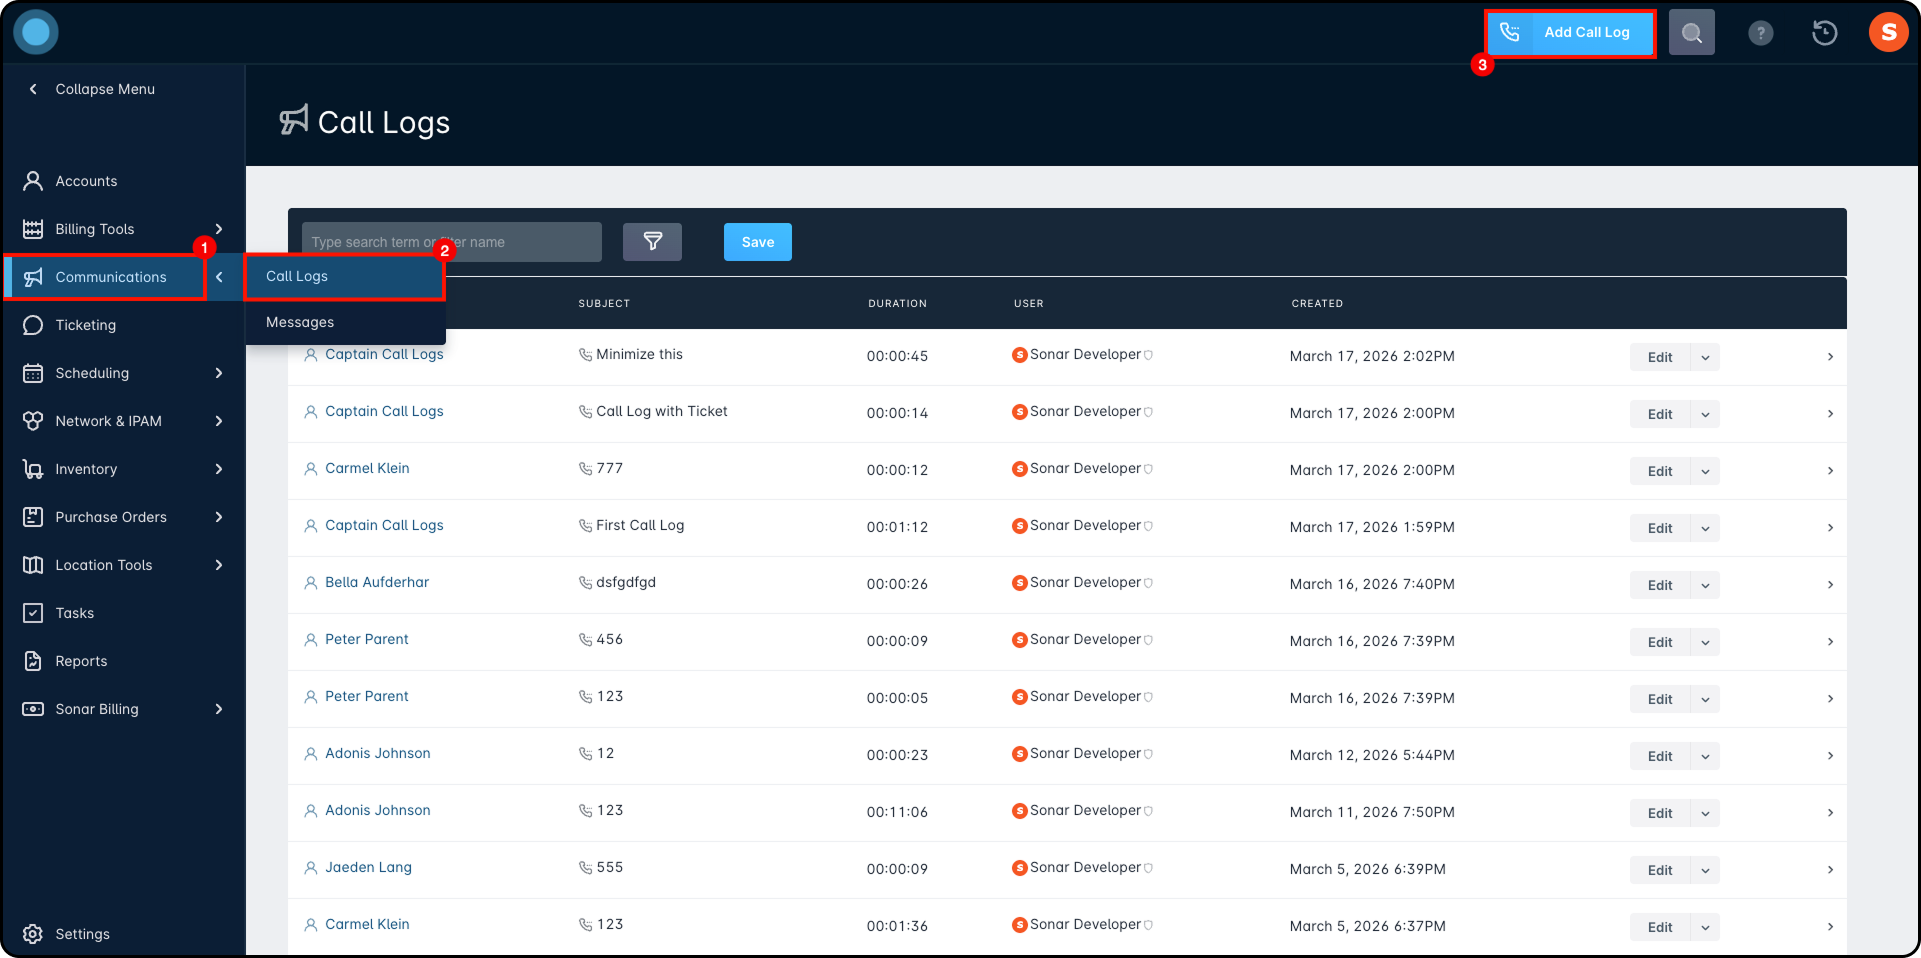Expand the Location Tools submenu chevron
This screenshot has height=958, width=1921.
(x=219, y=565)
